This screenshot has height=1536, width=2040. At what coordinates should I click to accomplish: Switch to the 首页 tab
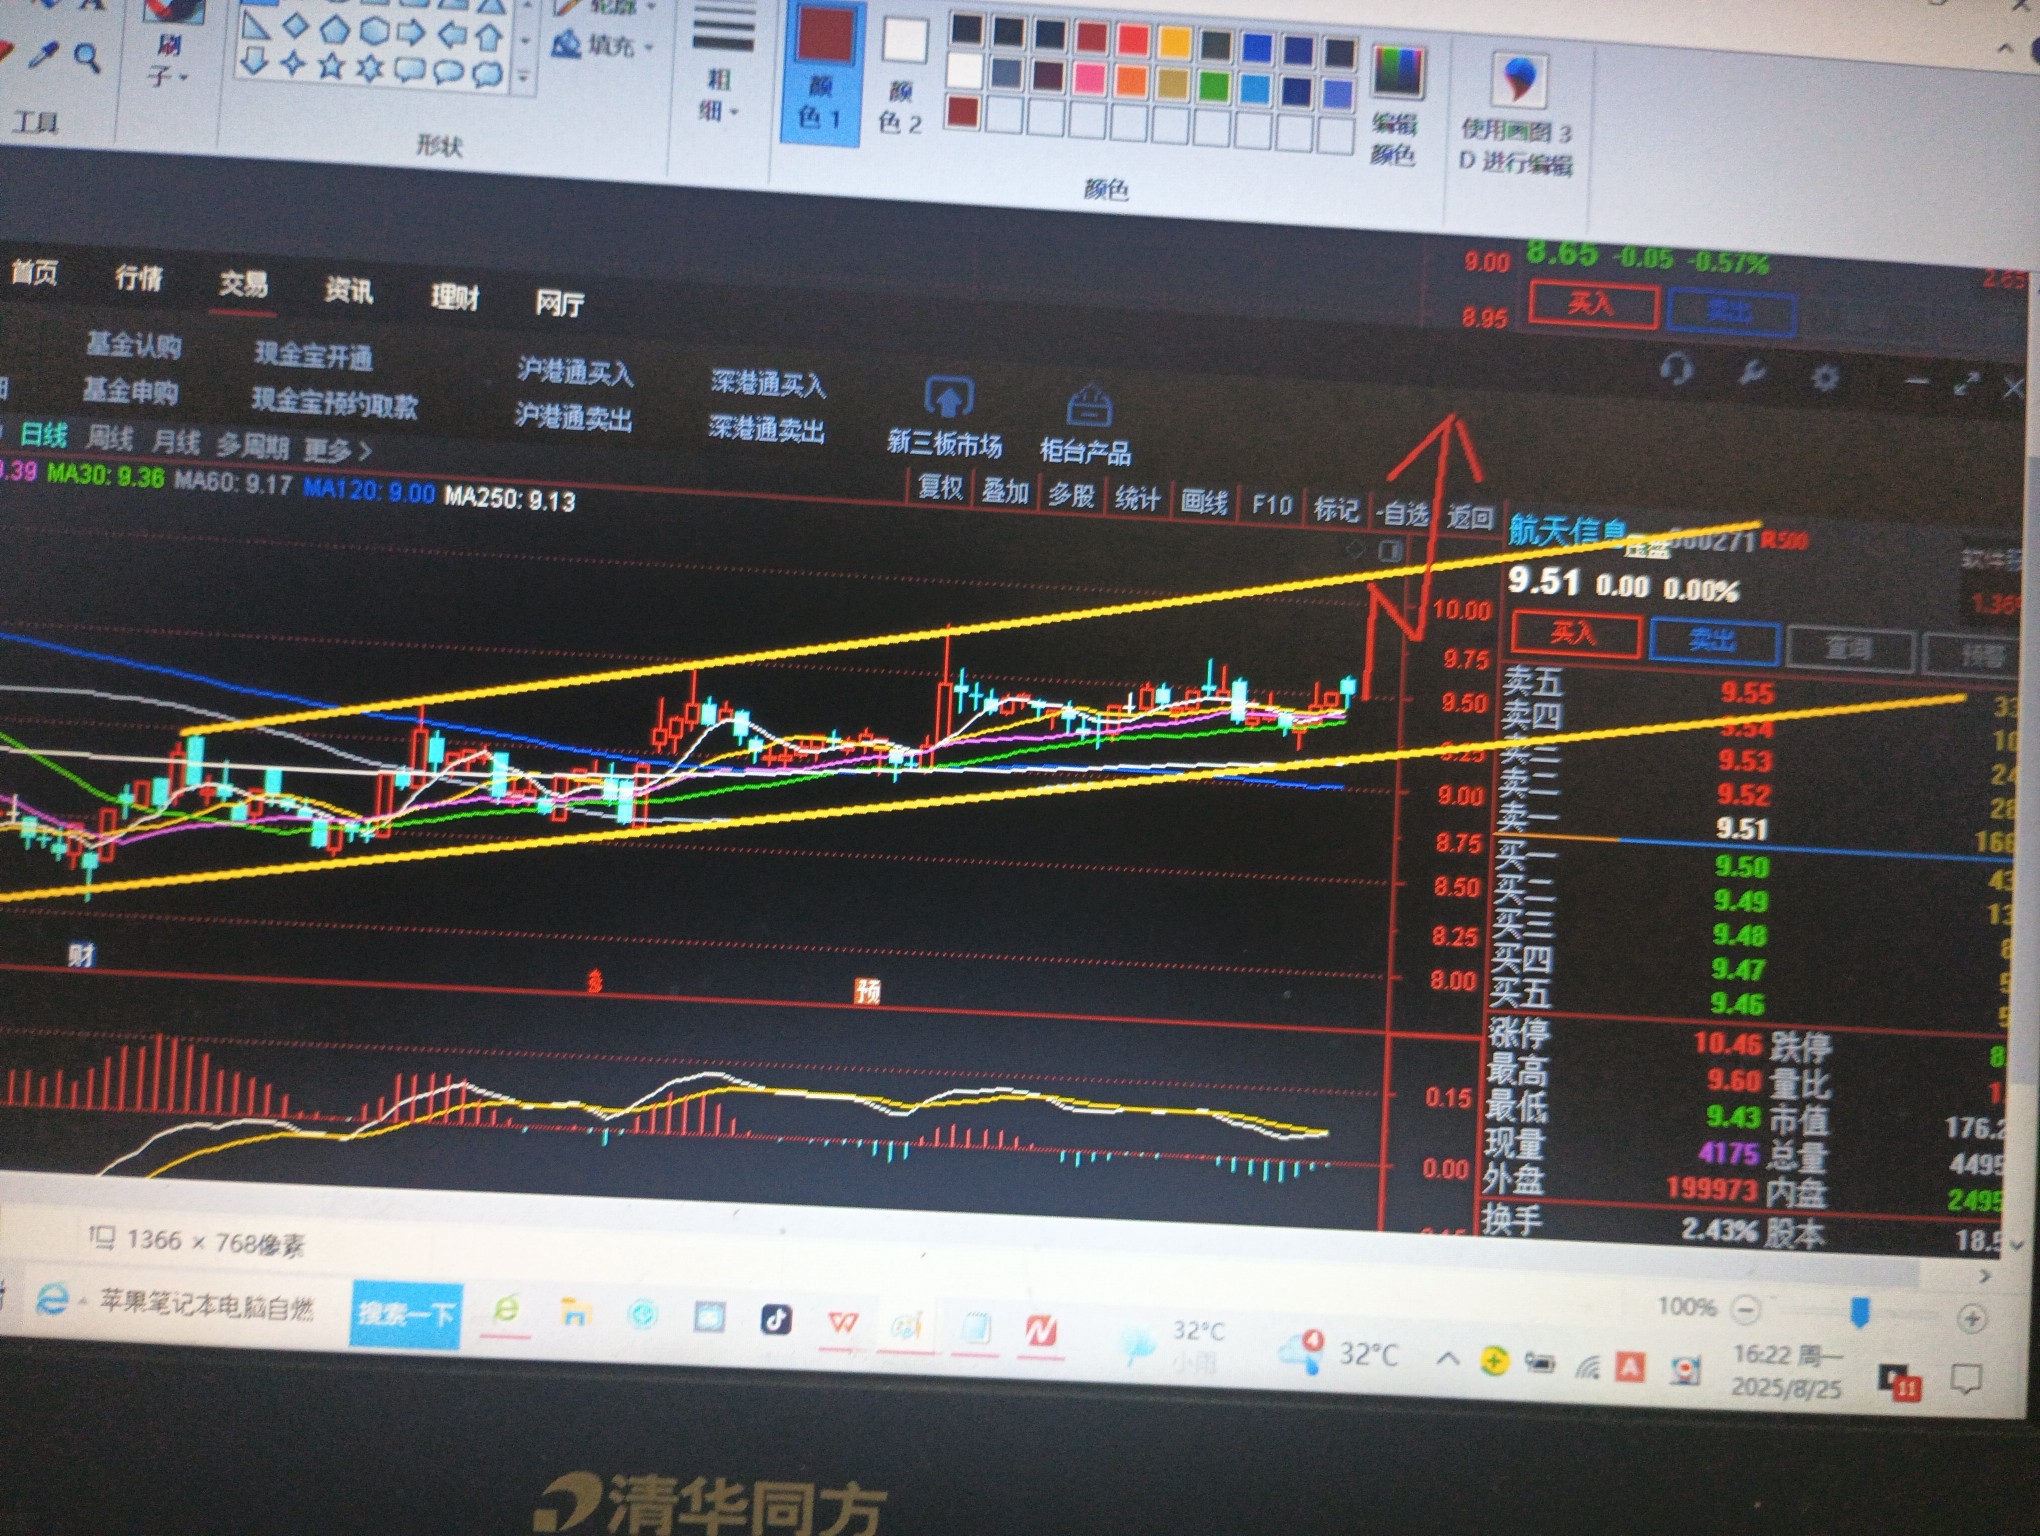[34, 272]
